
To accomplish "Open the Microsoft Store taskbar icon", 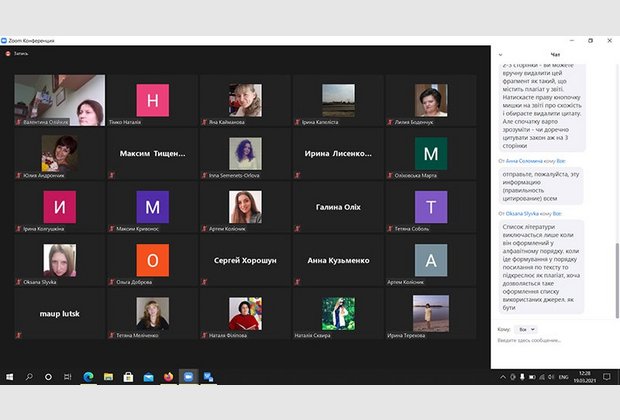I will [128, 377].
